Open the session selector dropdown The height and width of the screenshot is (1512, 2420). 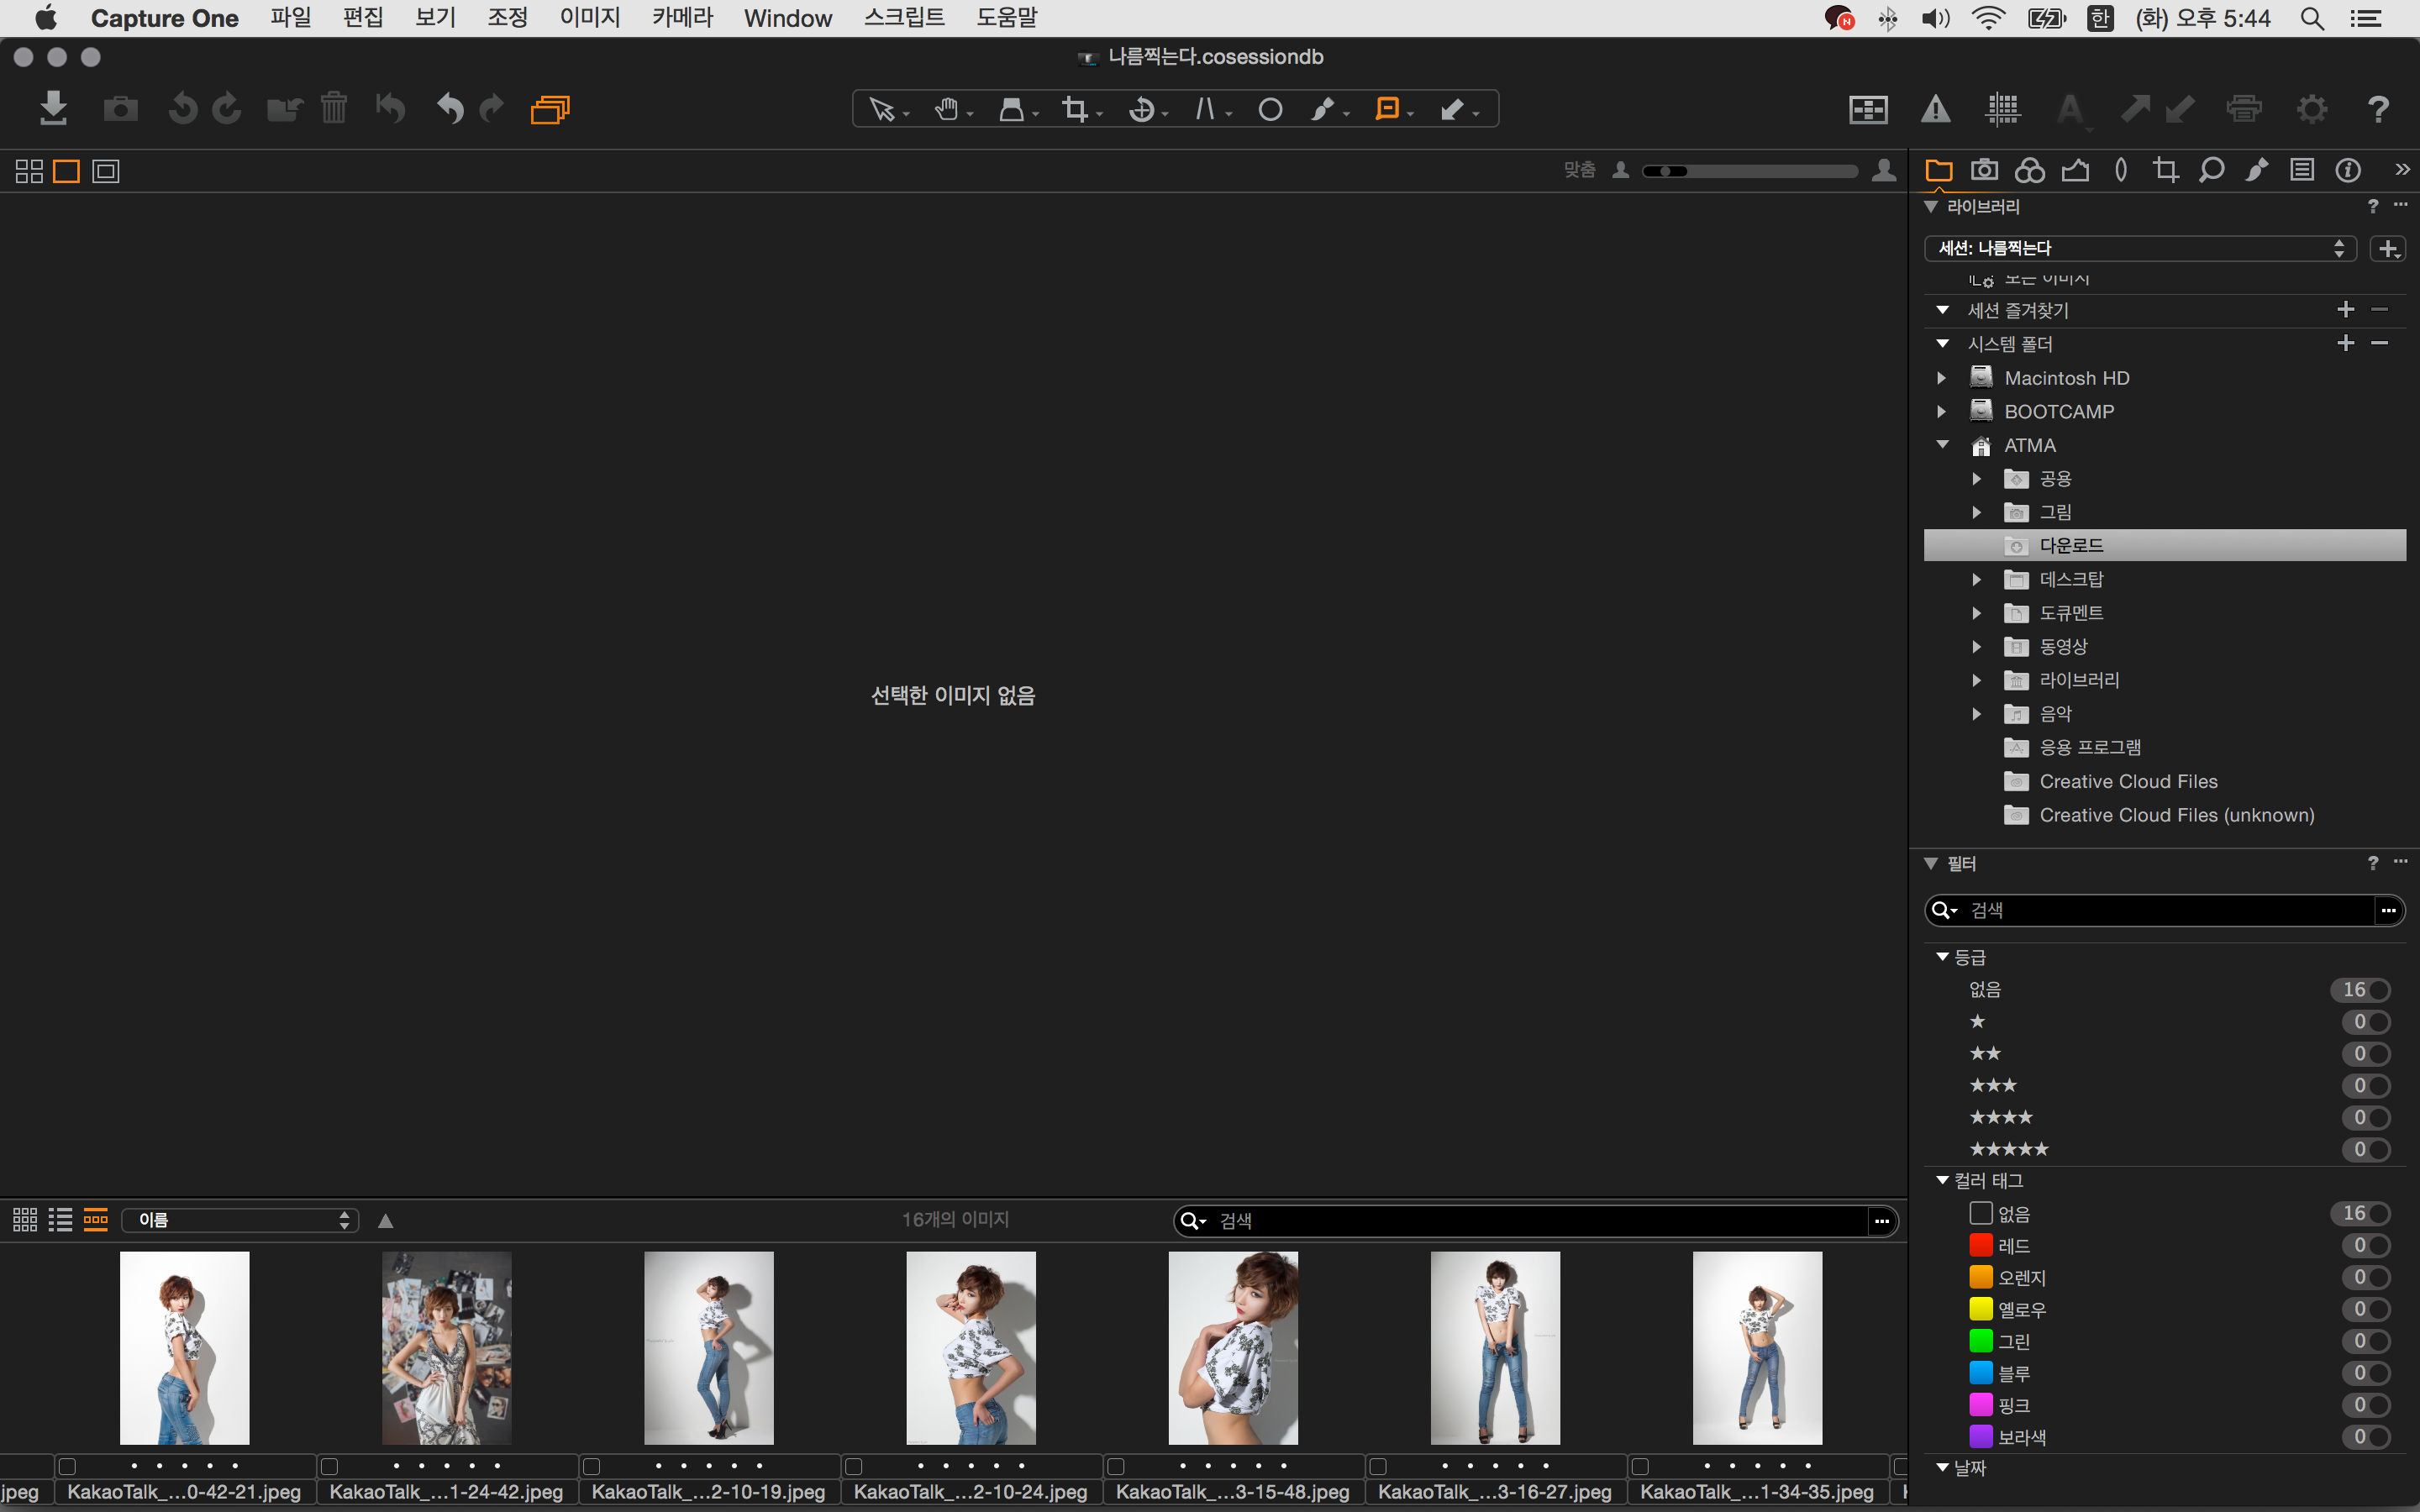[x=2140, y=248]
